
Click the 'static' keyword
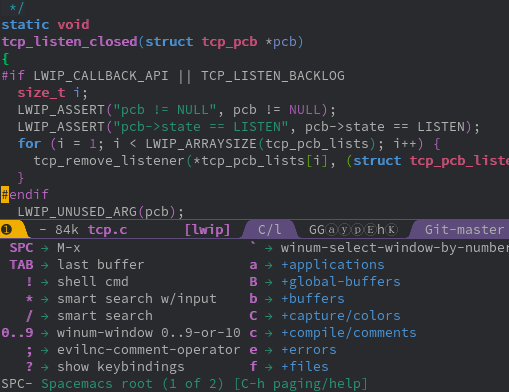25,25
